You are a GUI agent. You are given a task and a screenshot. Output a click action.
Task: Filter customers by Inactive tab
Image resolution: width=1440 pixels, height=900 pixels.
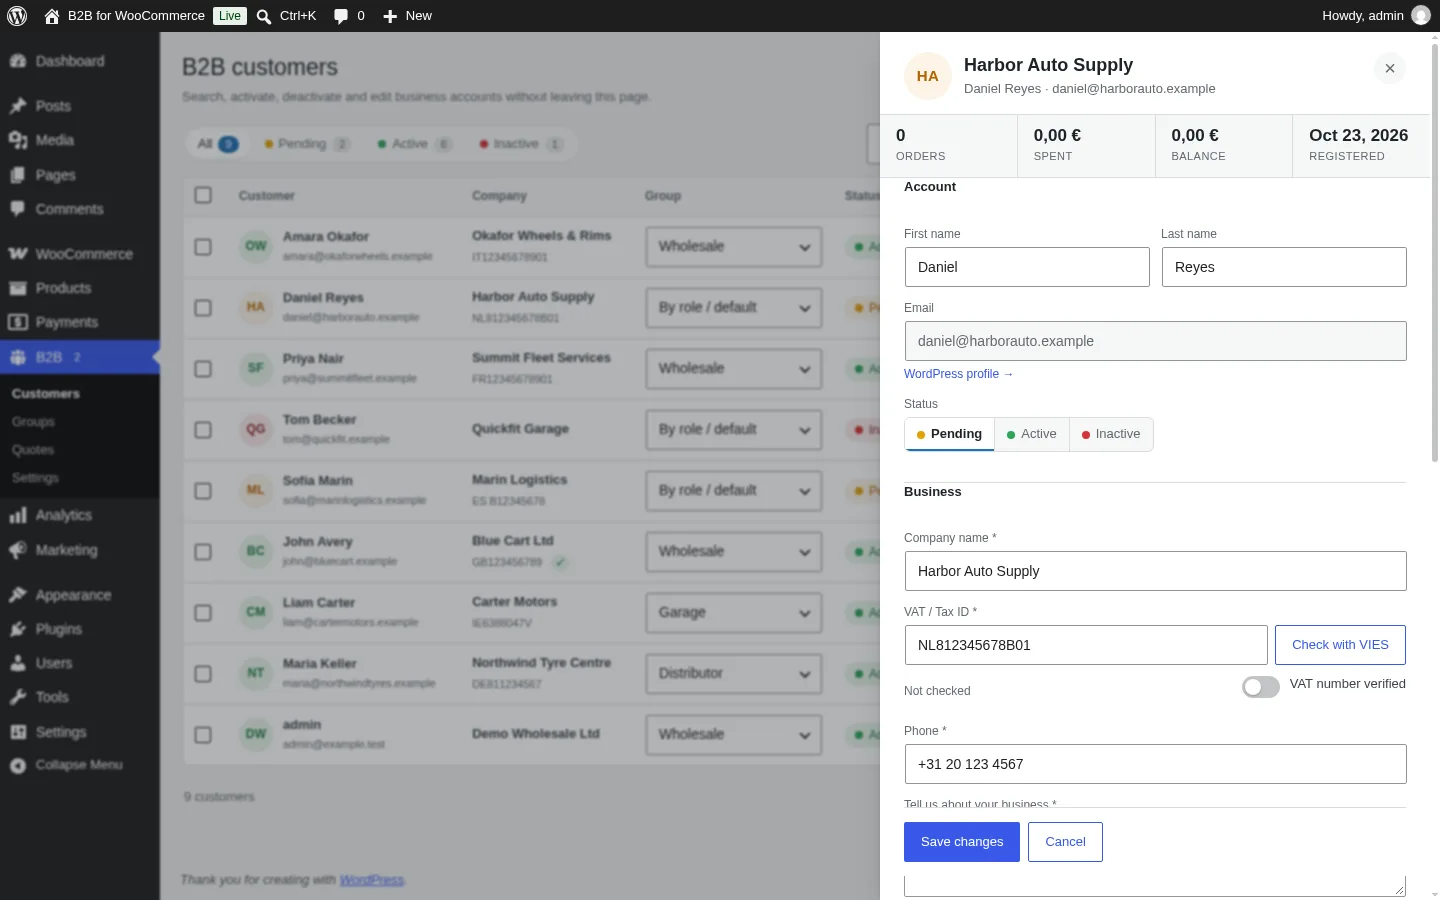point(520,144)
